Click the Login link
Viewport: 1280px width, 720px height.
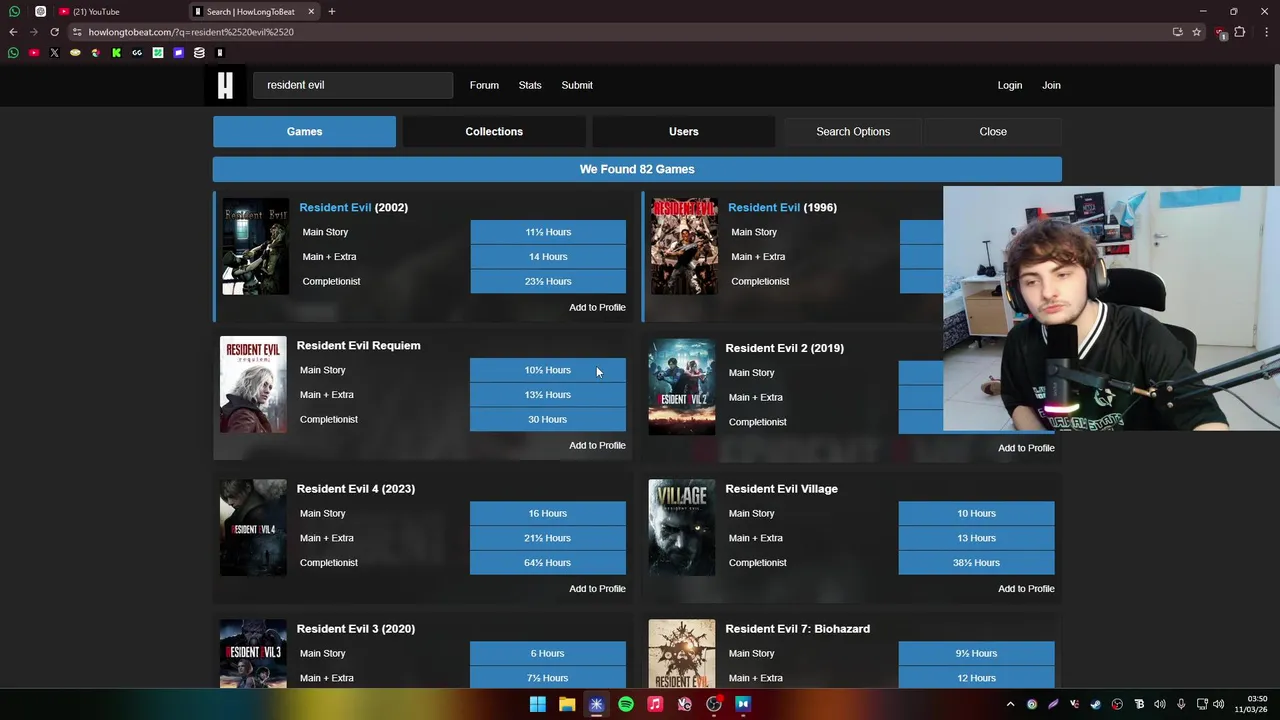pyautogui.click(x=1010, y=85)
